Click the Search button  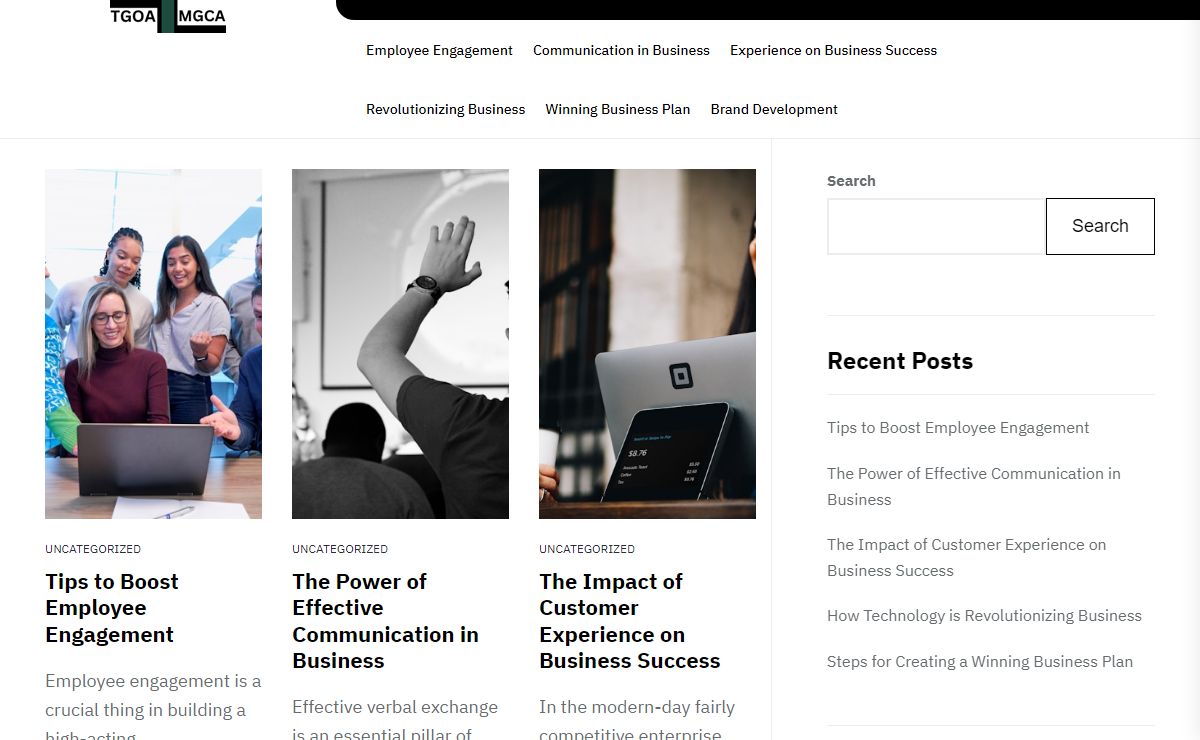(x=1100, y=226)
